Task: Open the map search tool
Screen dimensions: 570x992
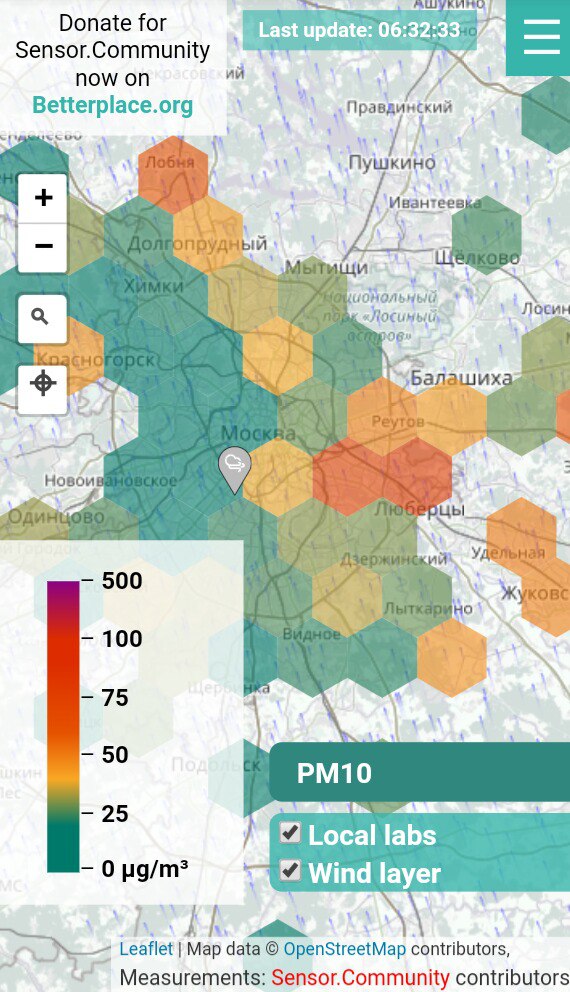Action: tap(43, 318)
